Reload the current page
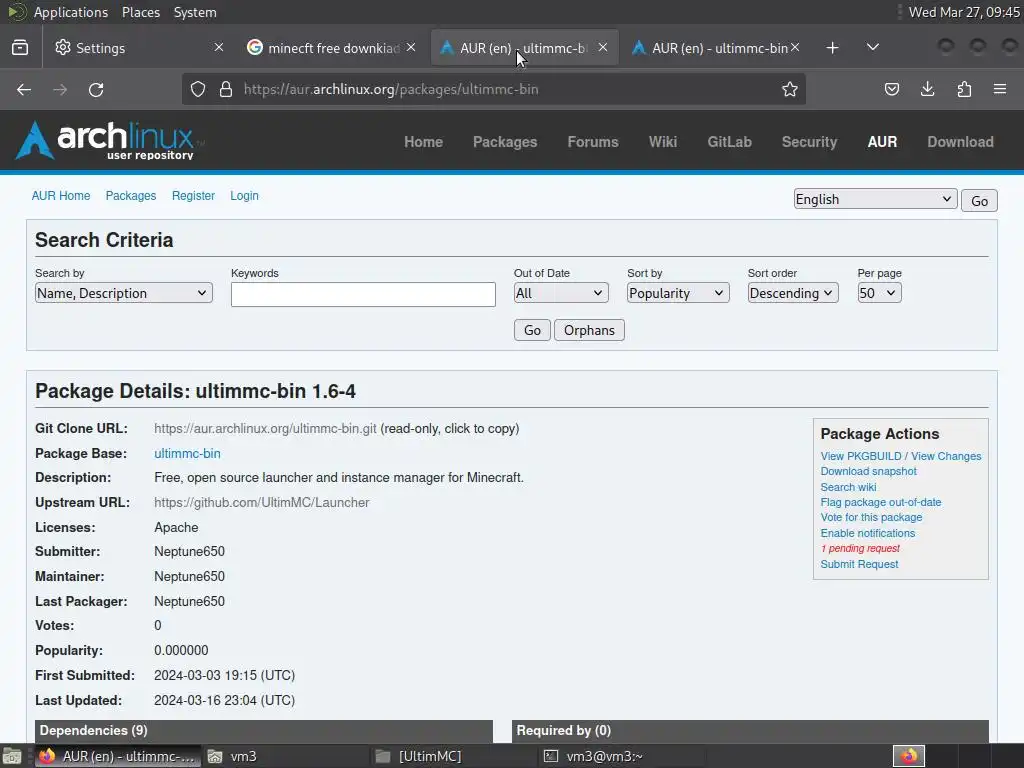Image resolution: width=1024 pixels, height=768 pixels. coord(96,89)
